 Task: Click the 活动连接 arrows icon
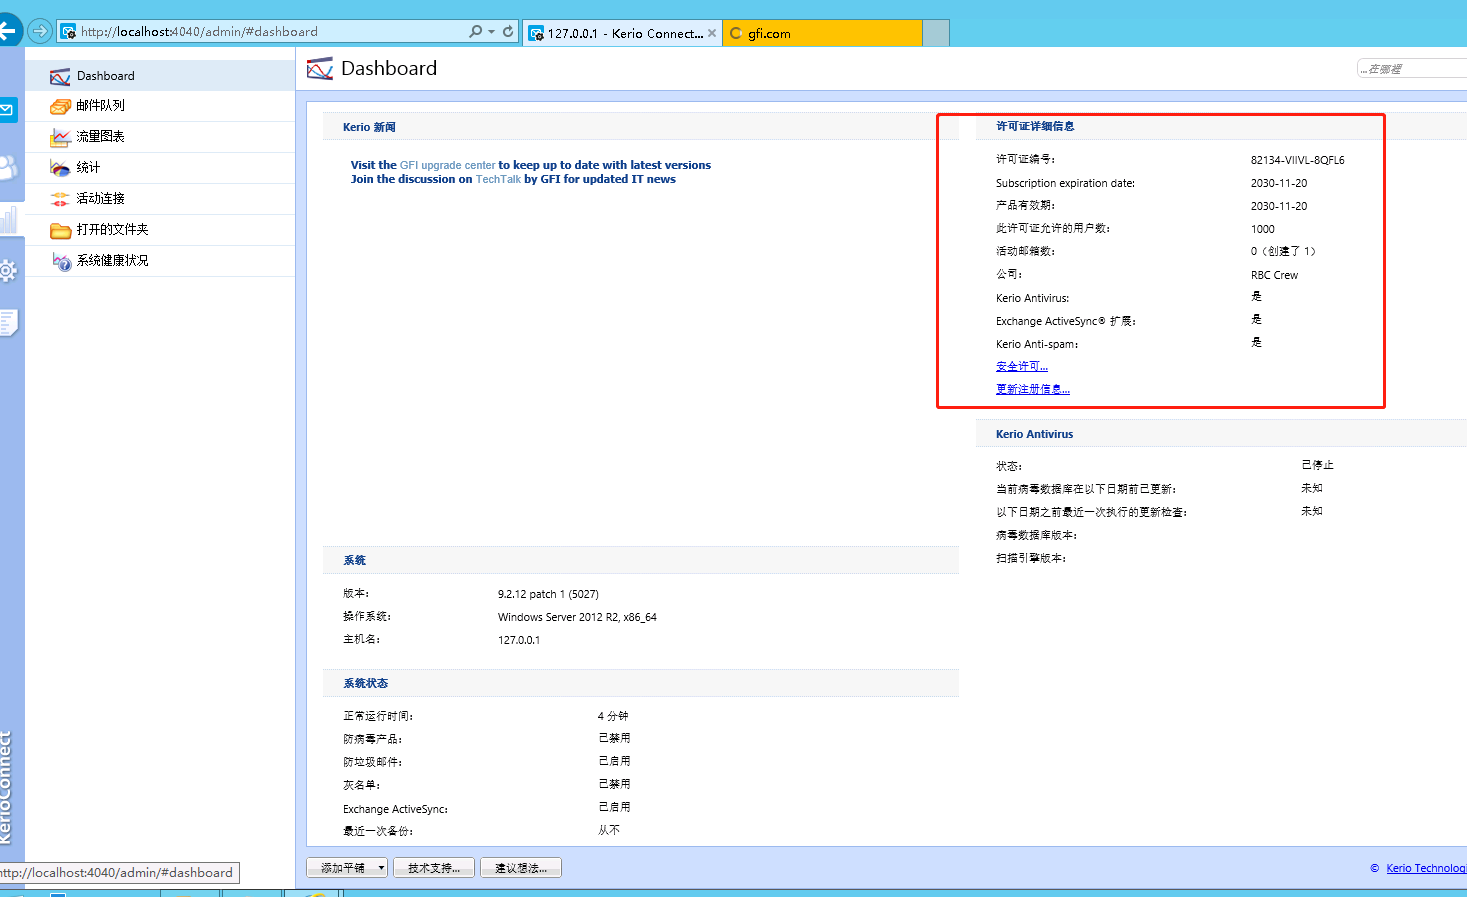click(60, 199)
